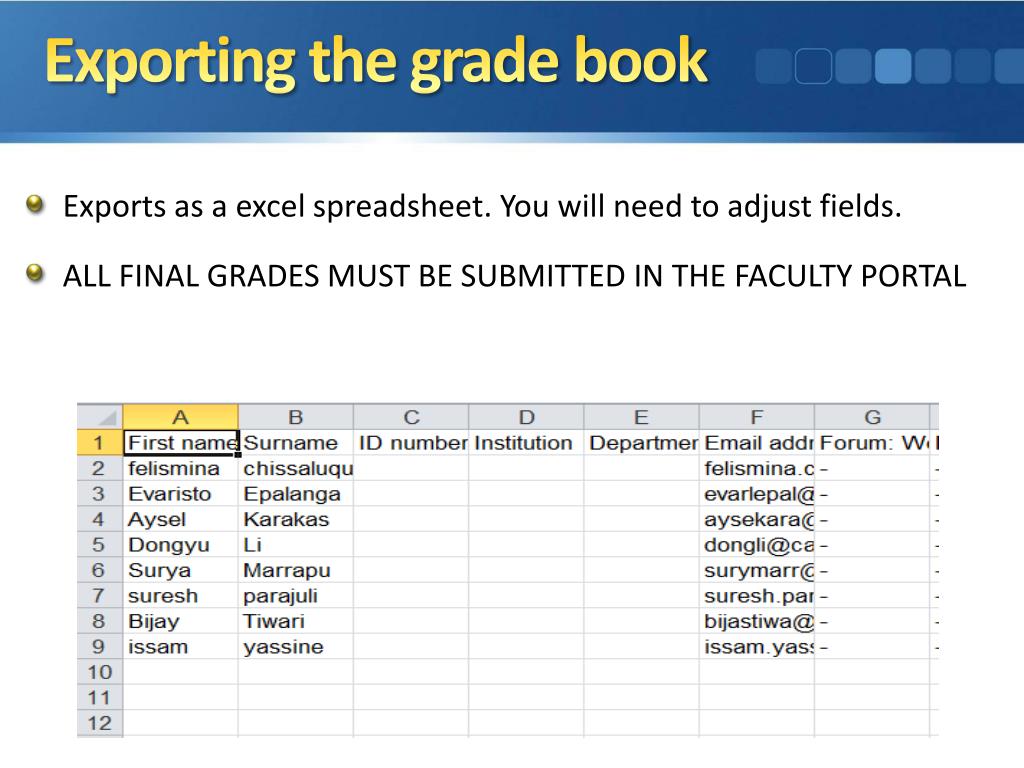This screenshot has width=1024, height=768.
Task: Select row 9 header
Action: [x=100, y=647]
